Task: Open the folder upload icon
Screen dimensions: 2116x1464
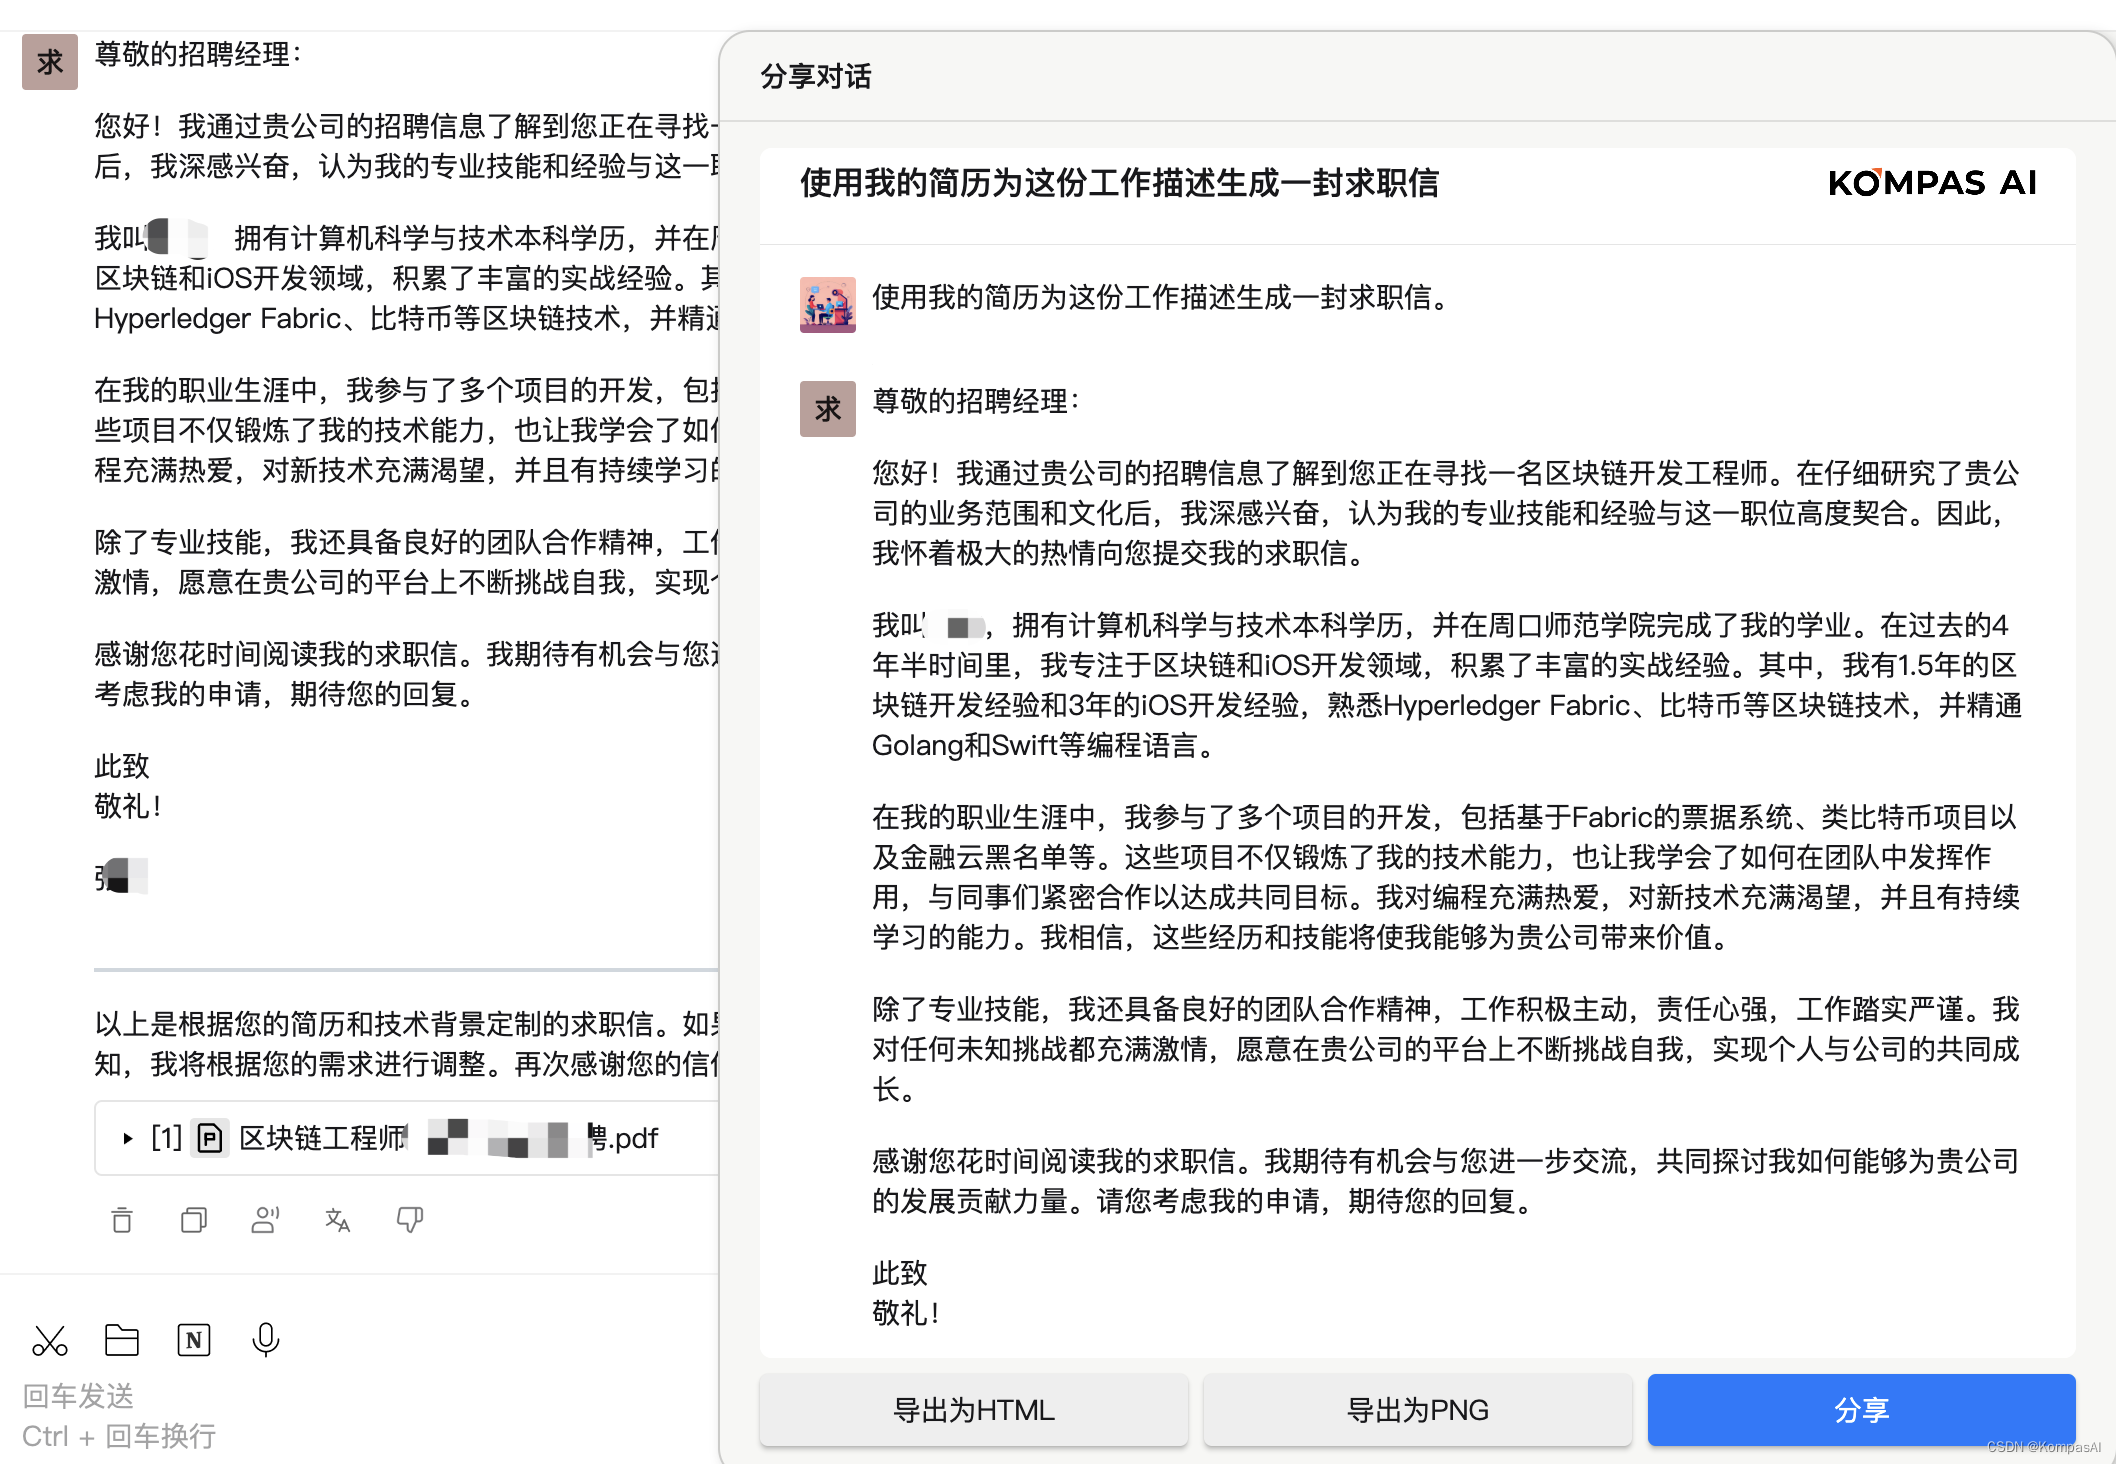Action: 122,1340
